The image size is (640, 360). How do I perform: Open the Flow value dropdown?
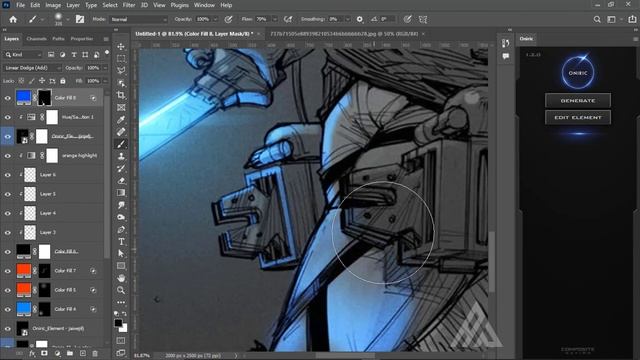click(275, 19)
